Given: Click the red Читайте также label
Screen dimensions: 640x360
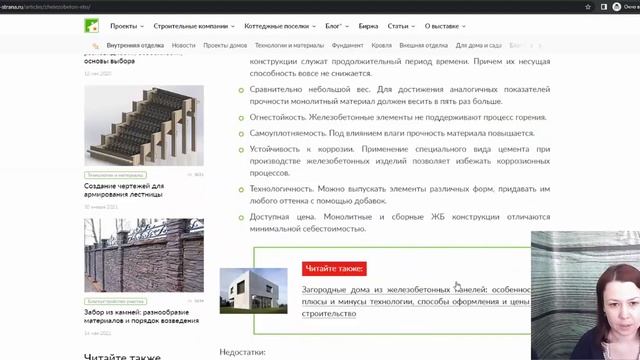Looking at the screenshot, I should (x=334, y=269).
